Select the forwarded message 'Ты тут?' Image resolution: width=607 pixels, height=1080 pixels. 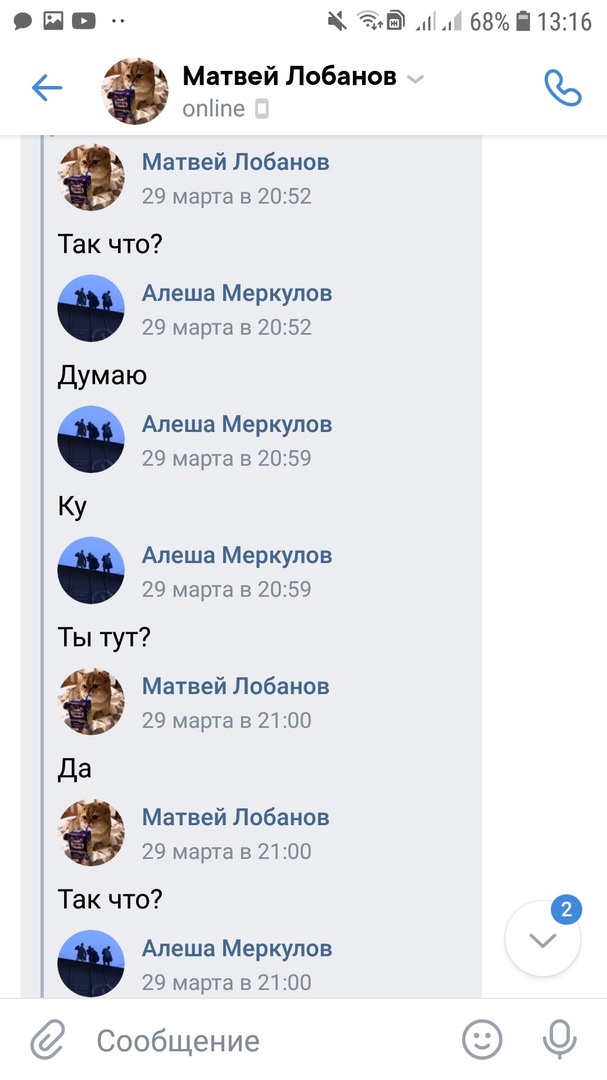[x=104, y=637]
